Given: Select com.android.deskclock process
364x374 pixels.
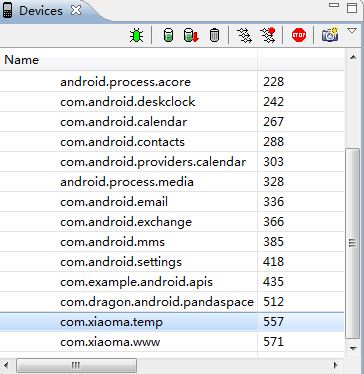Looking at the screenshot, I should click(x=127, y=102).
